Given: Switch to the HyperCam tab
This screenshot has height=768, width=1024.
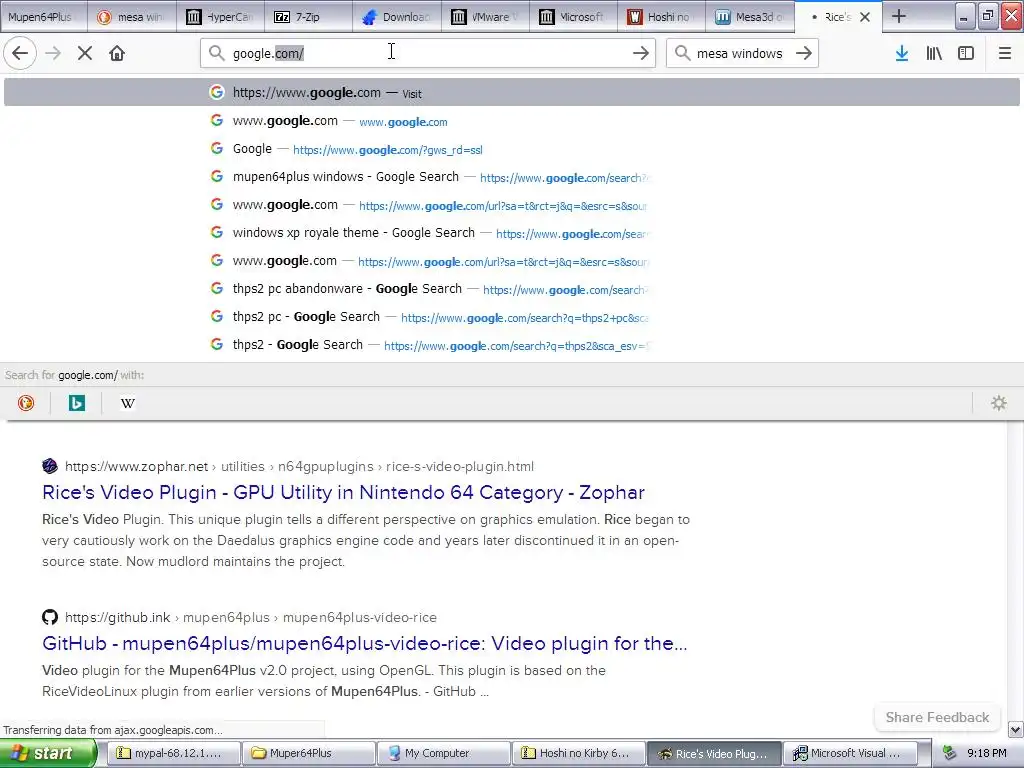Looking at the screenshot, I should [x=220, y=17].
